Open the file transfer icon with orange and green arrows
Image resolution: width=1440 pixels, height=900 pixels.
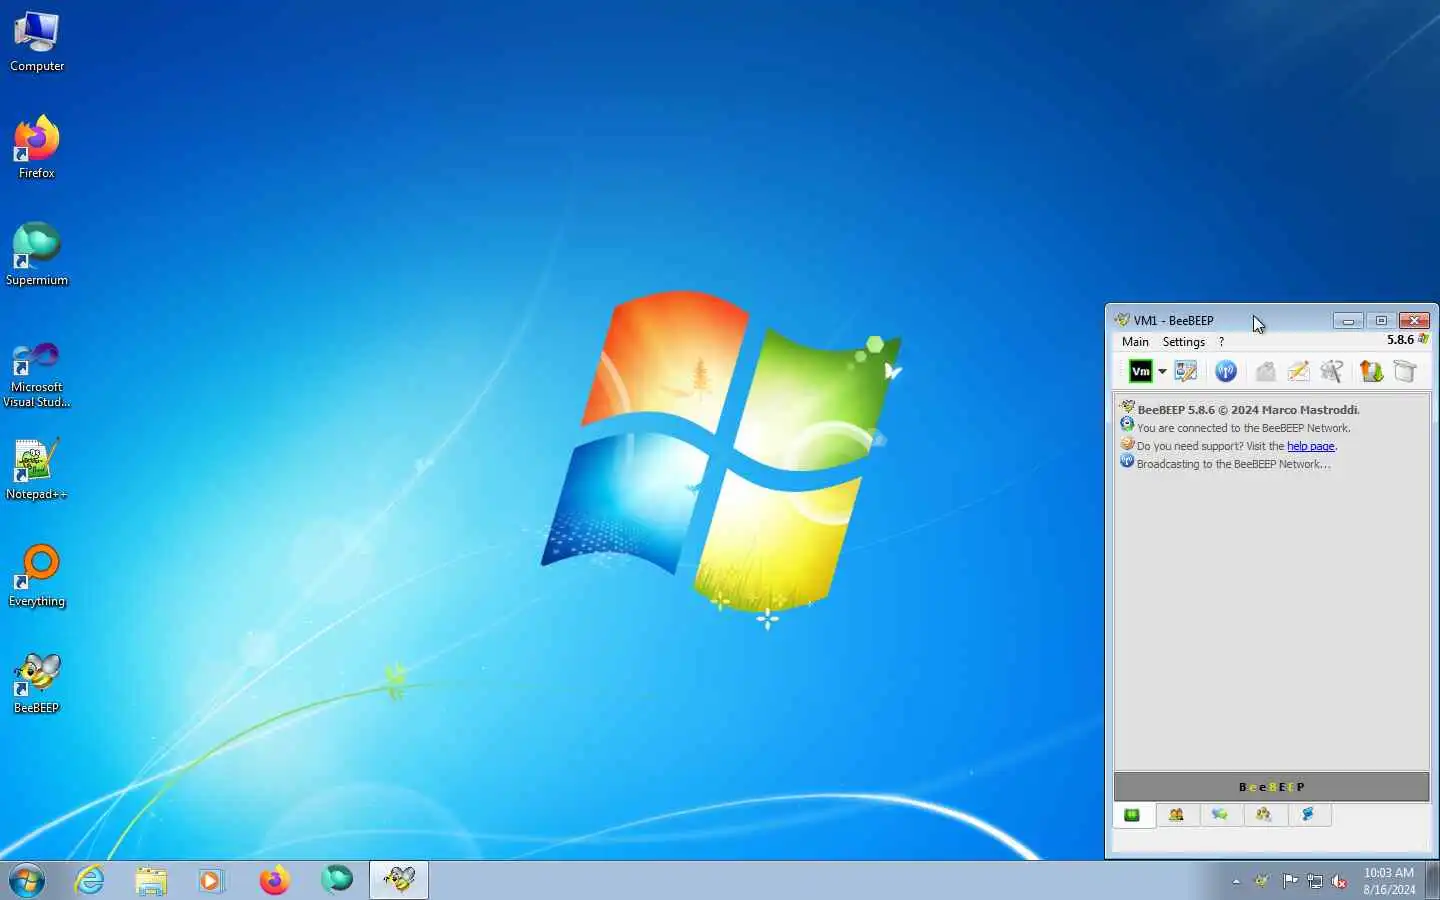1371,371
